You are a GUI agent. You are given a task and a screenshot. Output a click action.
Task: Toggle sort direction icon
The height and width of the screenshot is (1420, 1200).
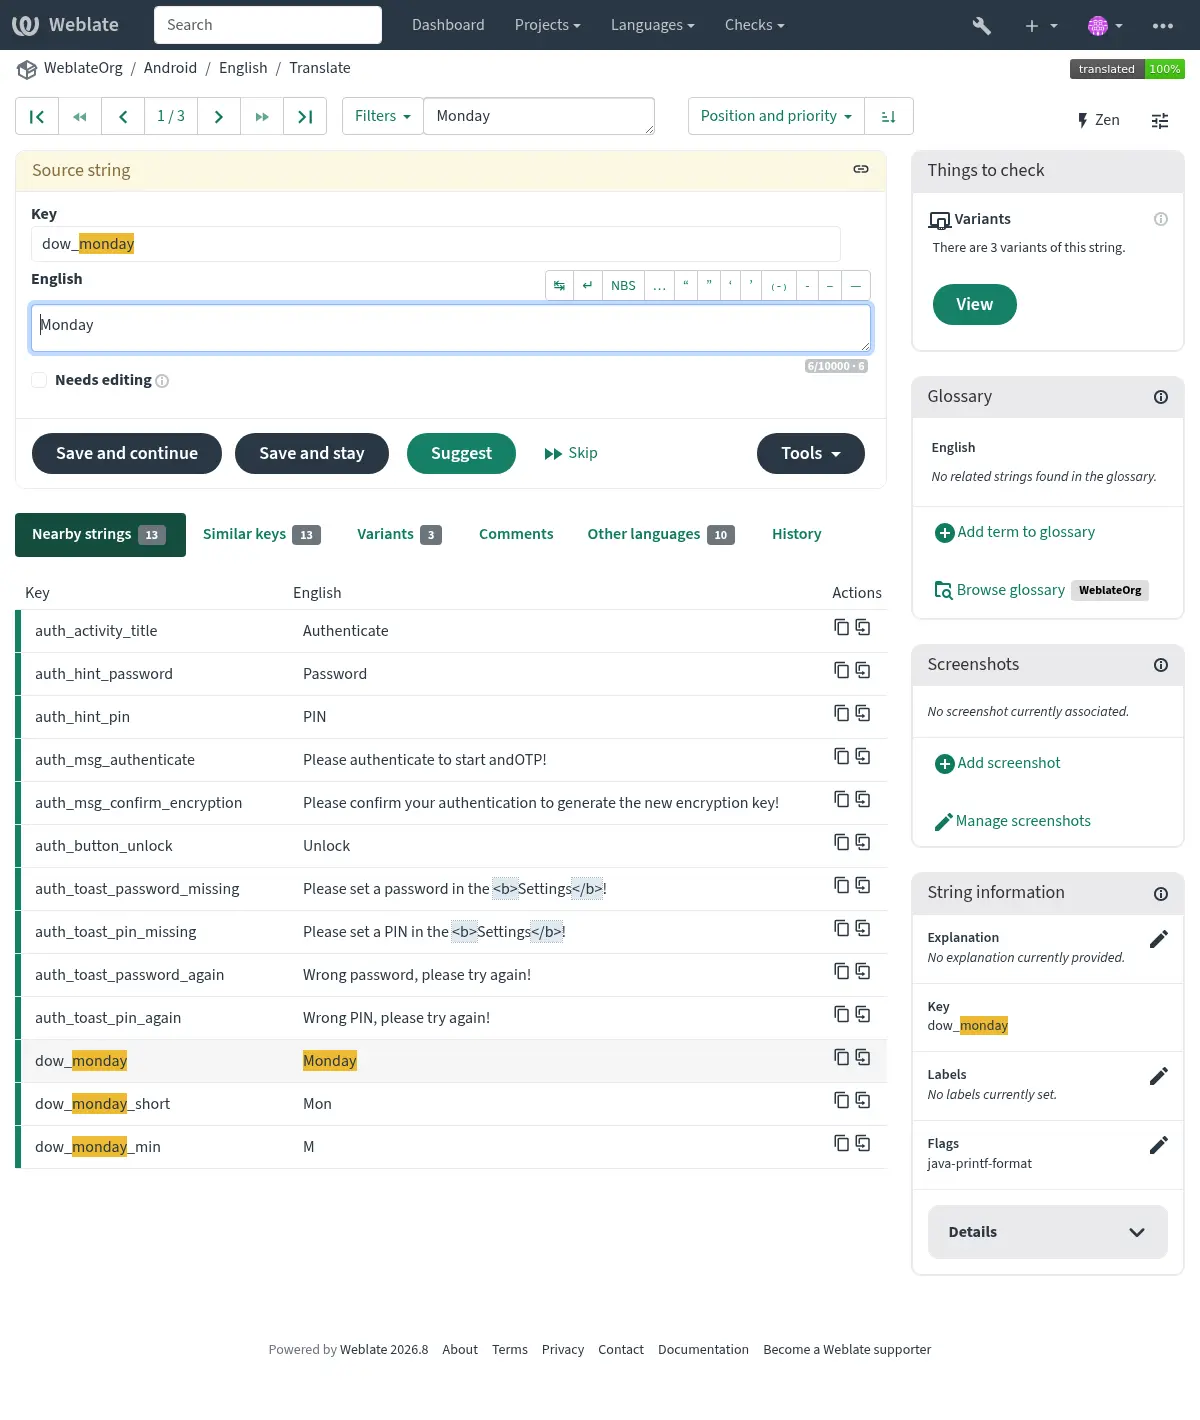coord(888,117)
